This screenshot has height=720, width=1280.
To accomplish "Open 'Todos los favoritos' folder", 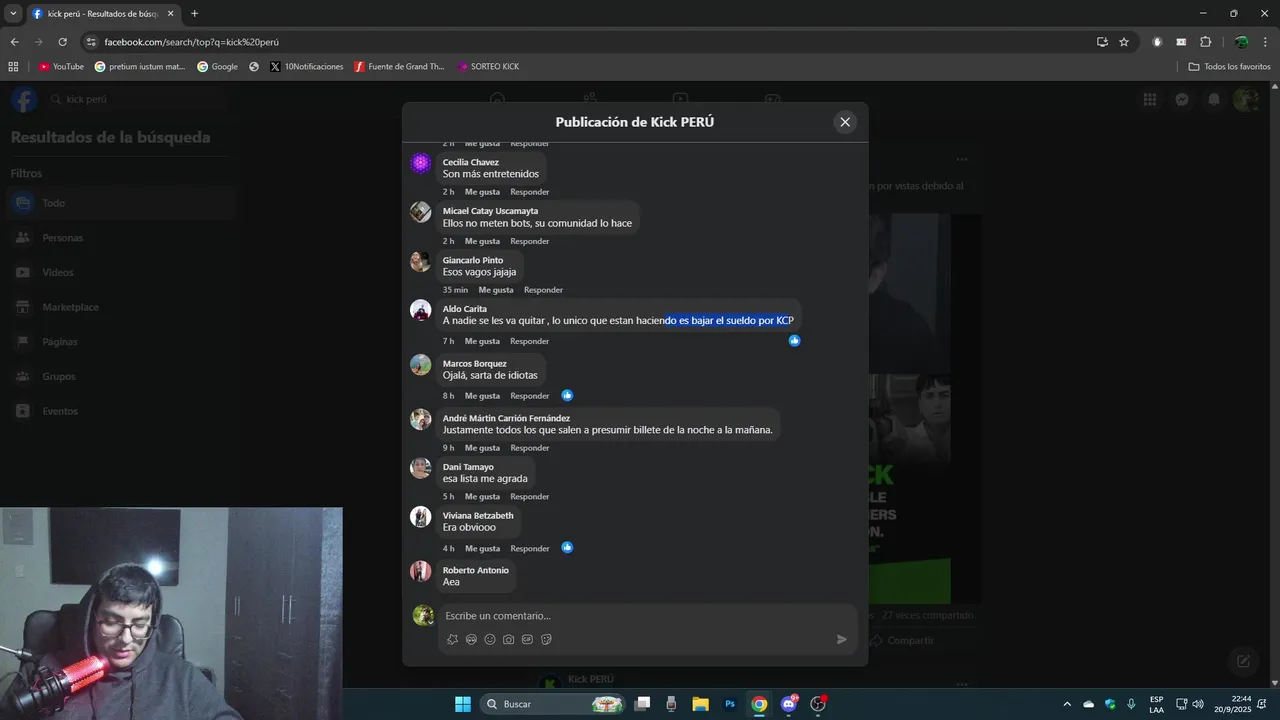I will coord(1229,67).
